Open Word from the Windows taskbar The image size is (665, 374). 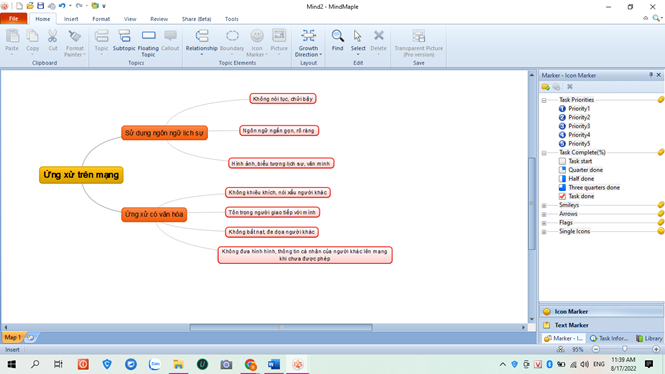pyautogui.click(x=274, y=364)
